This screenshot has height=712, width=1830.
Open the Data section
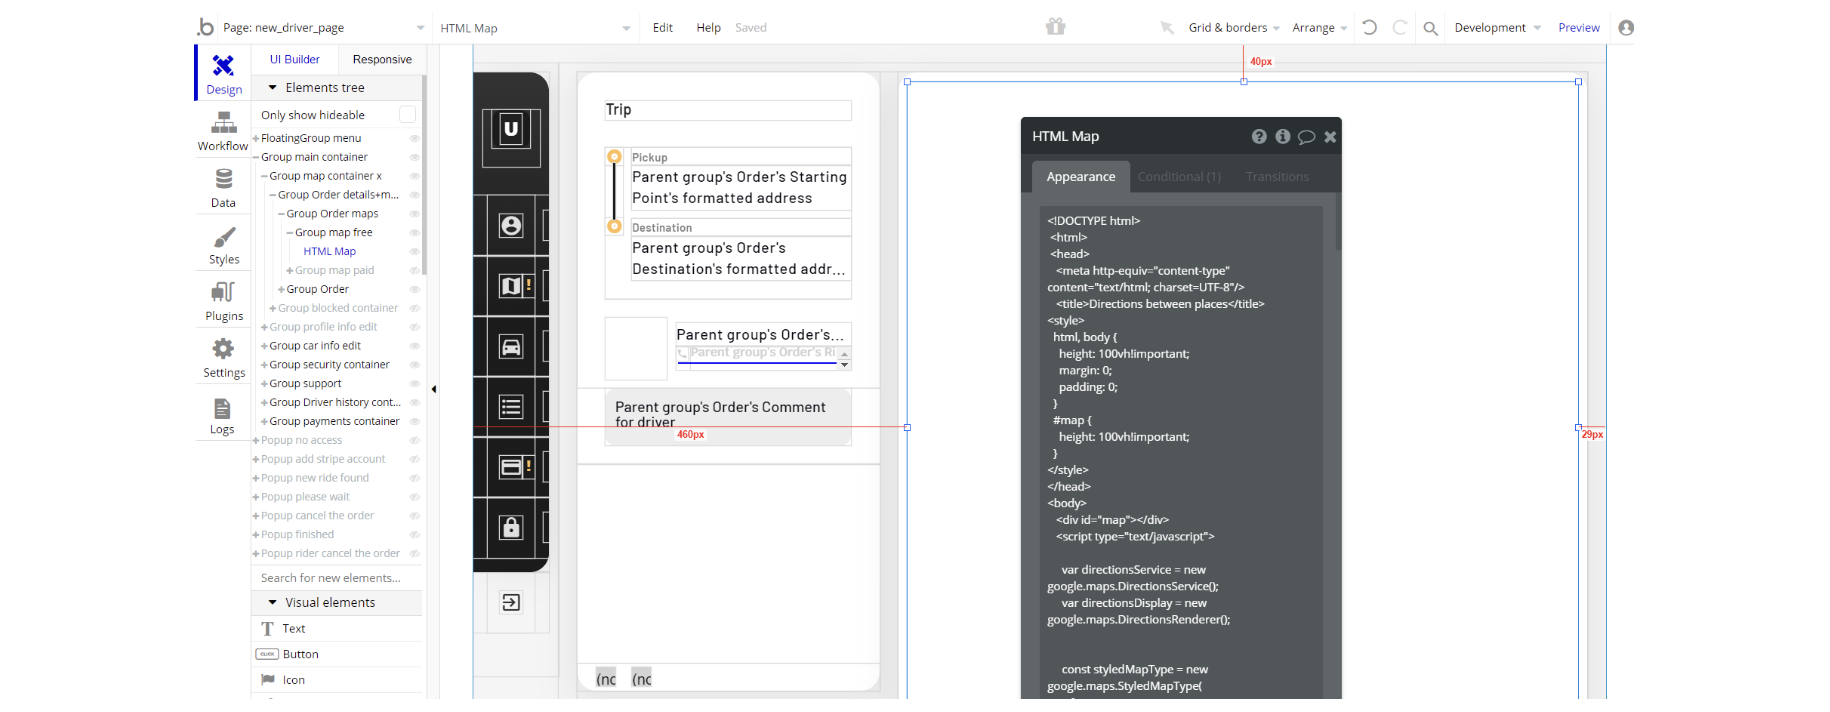223,188
